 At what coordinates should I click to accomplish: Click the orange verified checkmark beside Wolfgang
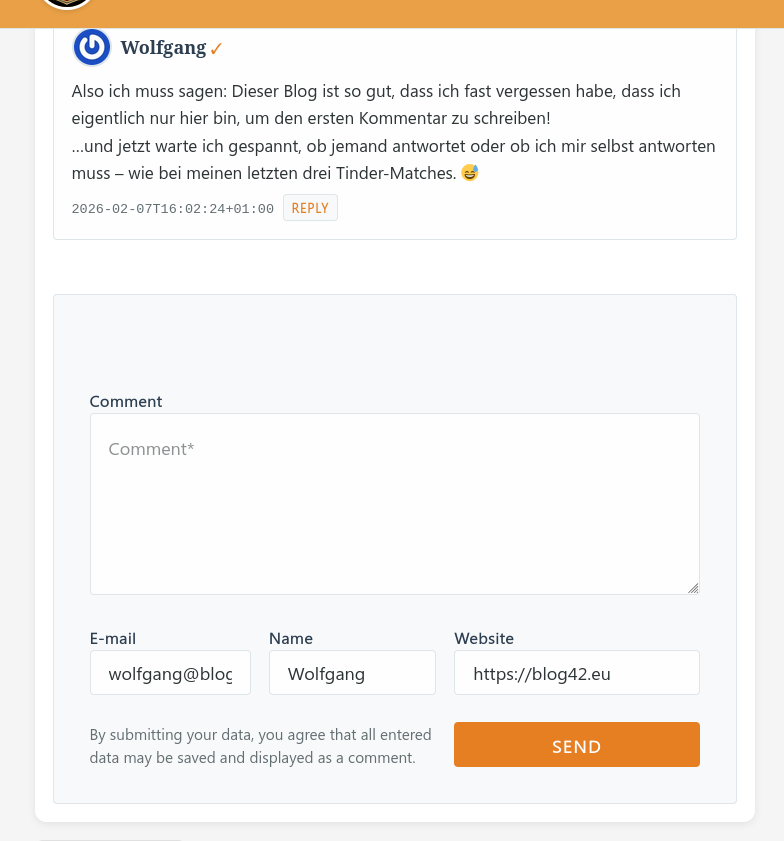tap(216, 49)
